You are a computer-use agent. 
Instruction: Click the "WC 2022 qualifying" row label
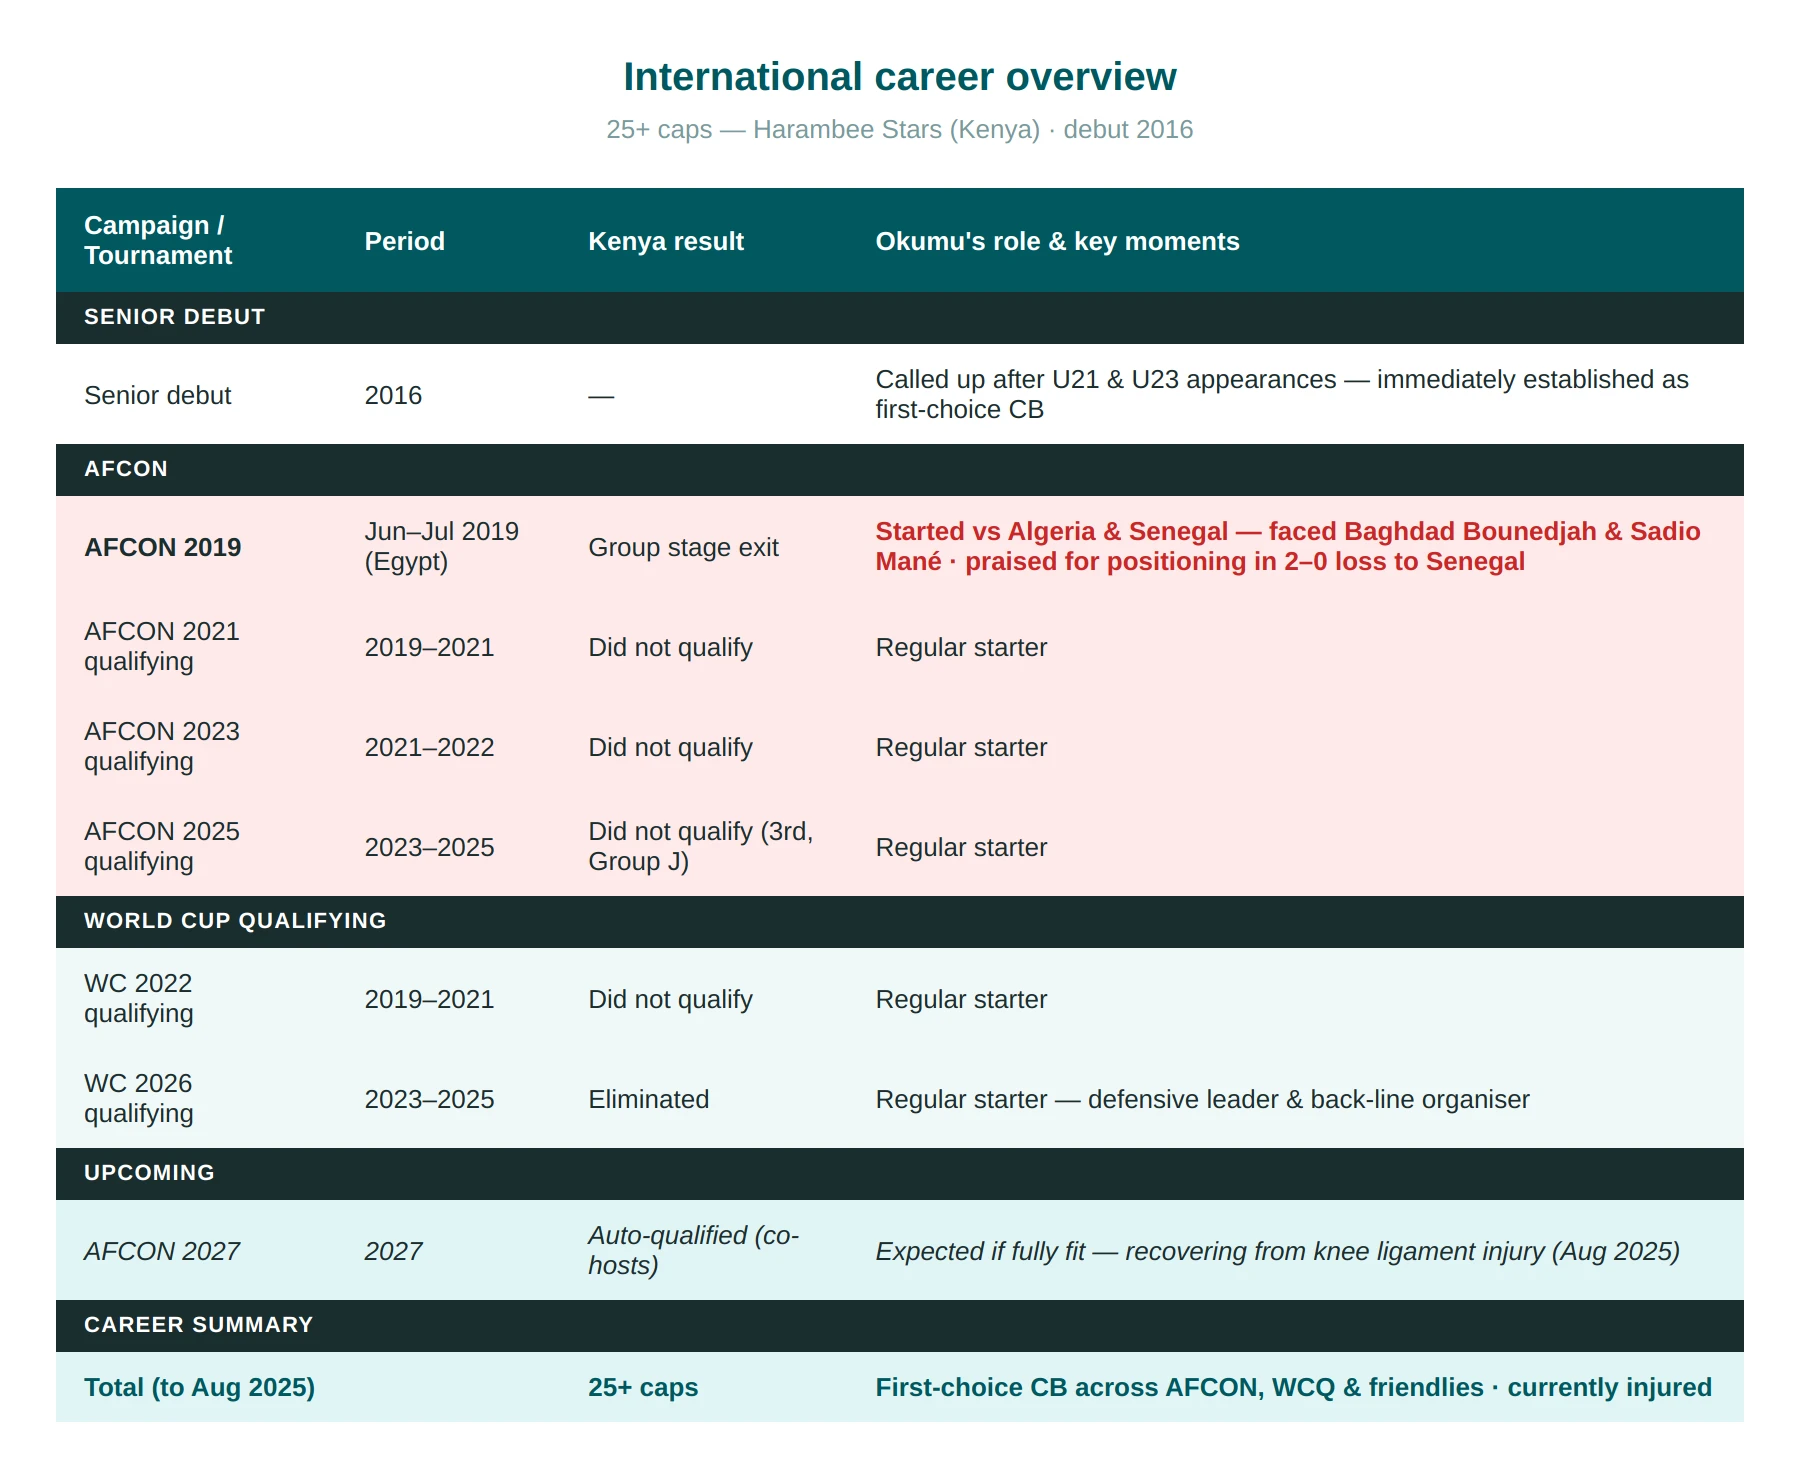click(x=138, y=998)
